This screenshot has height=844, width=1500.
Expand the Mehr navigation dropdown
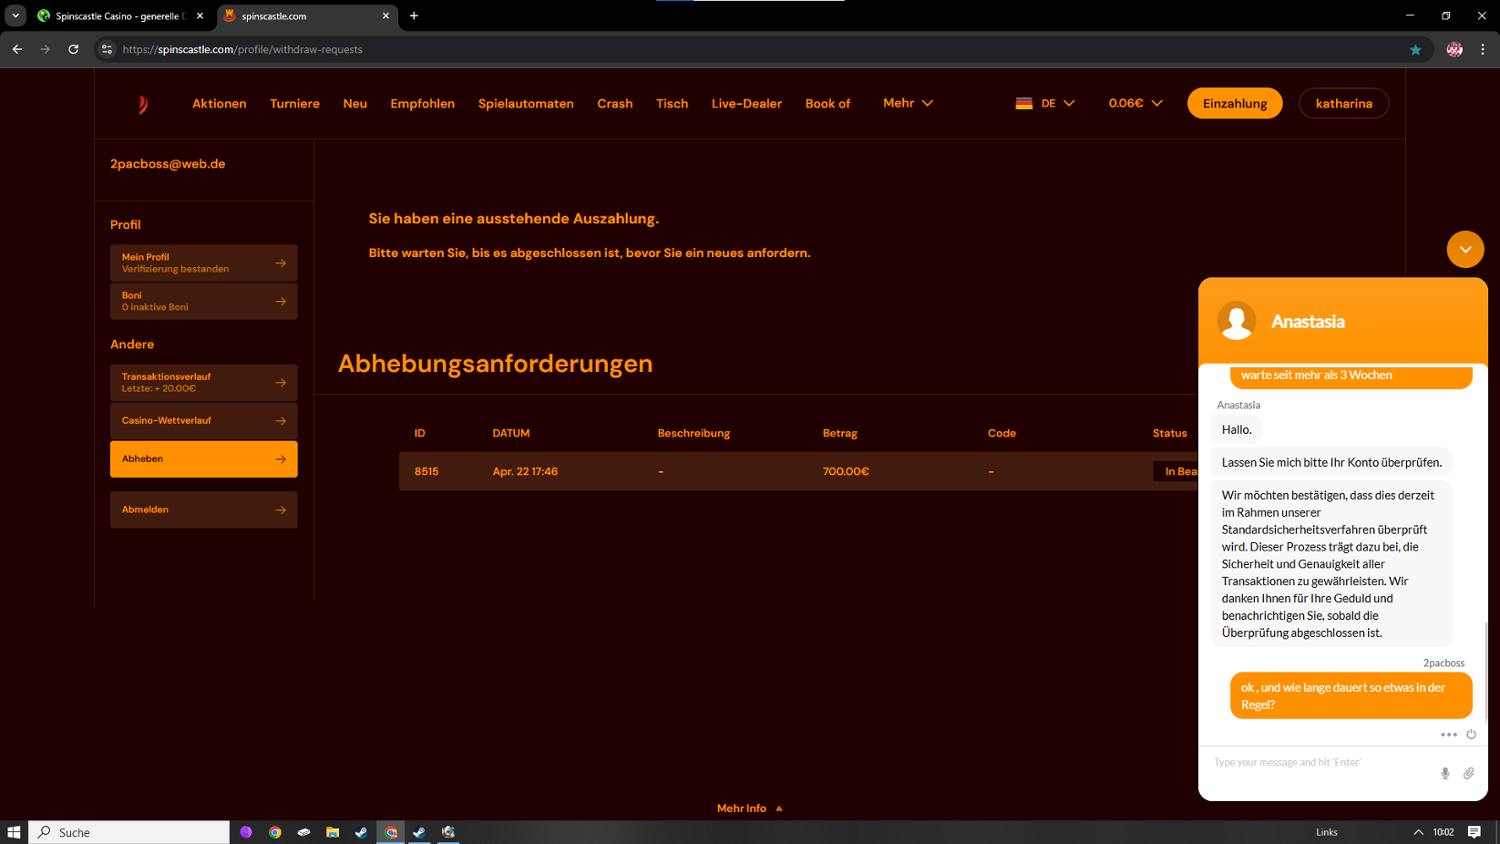point(907,103)
